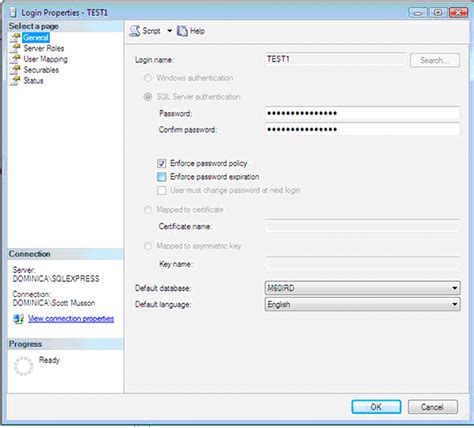This screenshot has height=428, width=474.
Task: Click the Confirm password field
Action: (x=362, y=129)
